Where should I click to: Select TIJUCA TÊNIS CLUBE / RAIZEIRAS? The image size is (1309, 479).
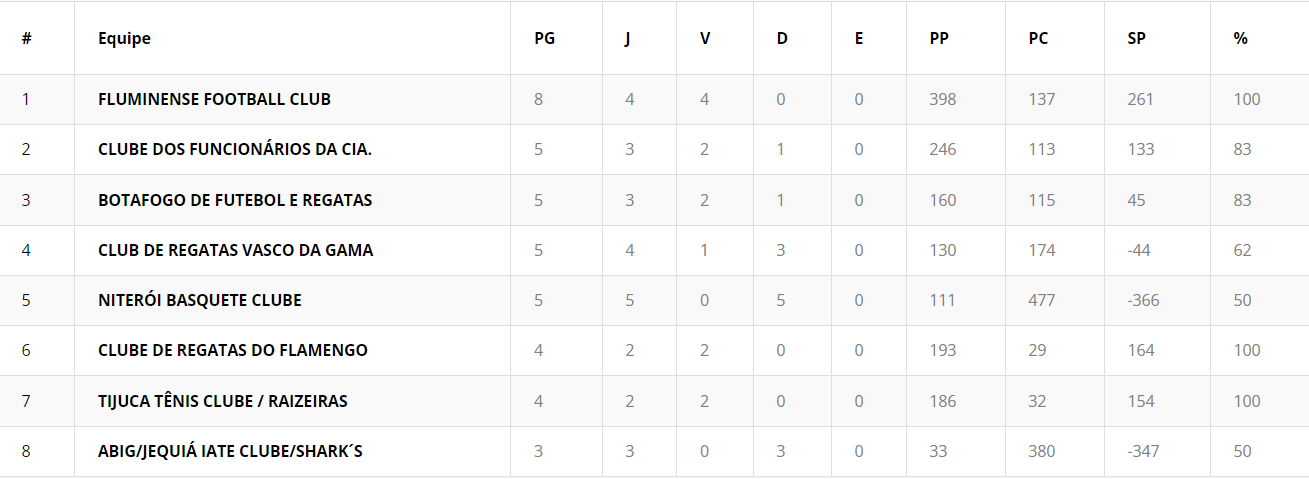pos(223,401)
